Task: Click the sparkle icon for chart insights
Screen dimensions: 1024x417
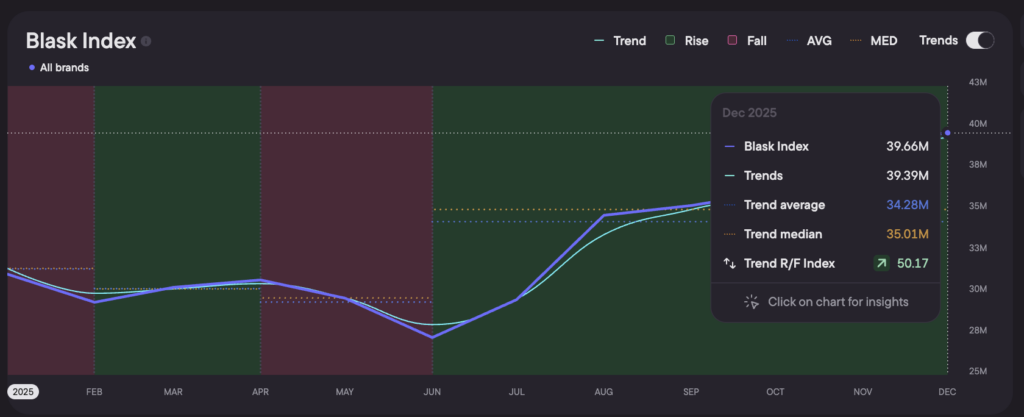Action: (x=752, y=302)
